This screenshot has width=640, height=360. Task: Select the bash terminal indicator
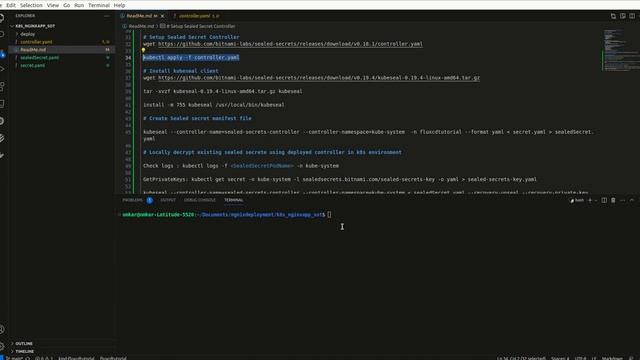pyautogui.click(x=577, y=200)
